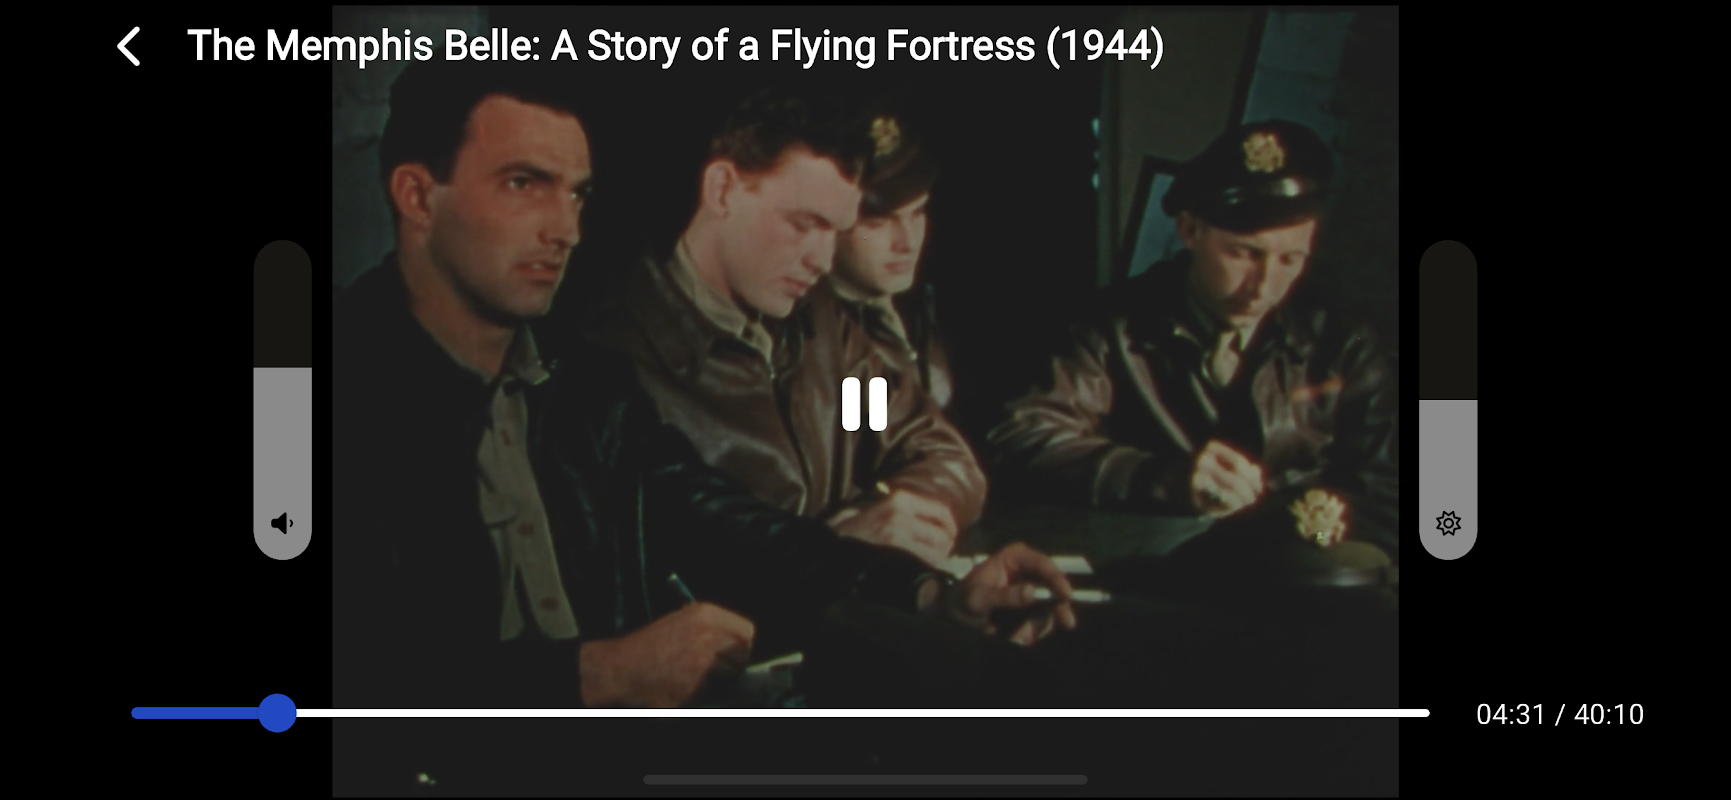
Task: Pause the video with the pause icon
Action: pyautogui.click(x=864, y=404)
